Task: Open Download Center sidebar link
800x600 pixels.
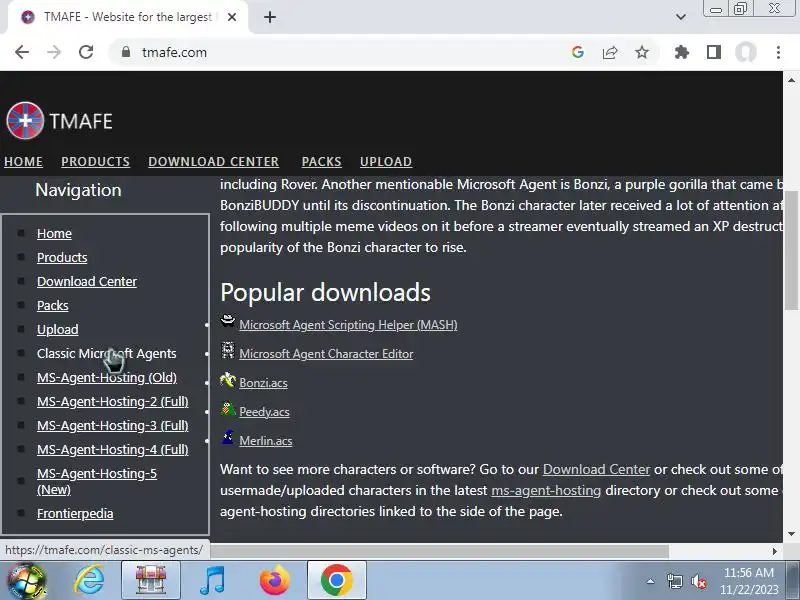Action: coord(87,281)
